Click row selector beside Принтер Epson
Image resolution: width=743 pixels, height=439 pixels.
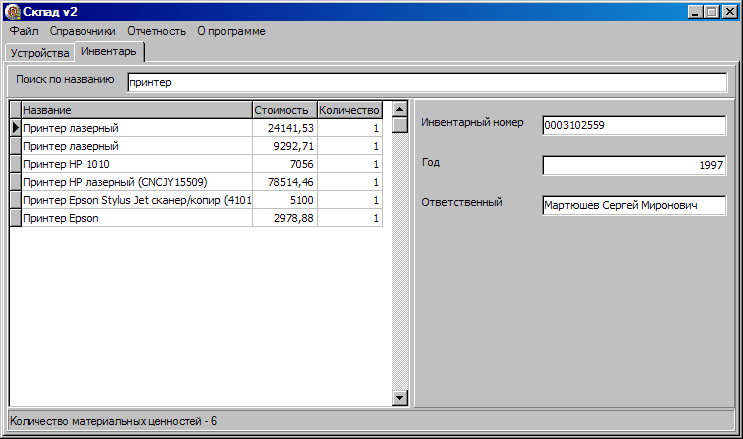(16, 218)
